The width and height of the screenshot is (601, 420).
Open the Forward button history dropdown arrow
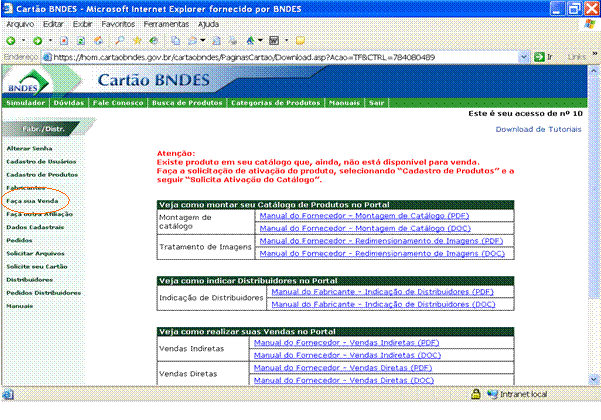pyautogui.click(x=50, y=40)
